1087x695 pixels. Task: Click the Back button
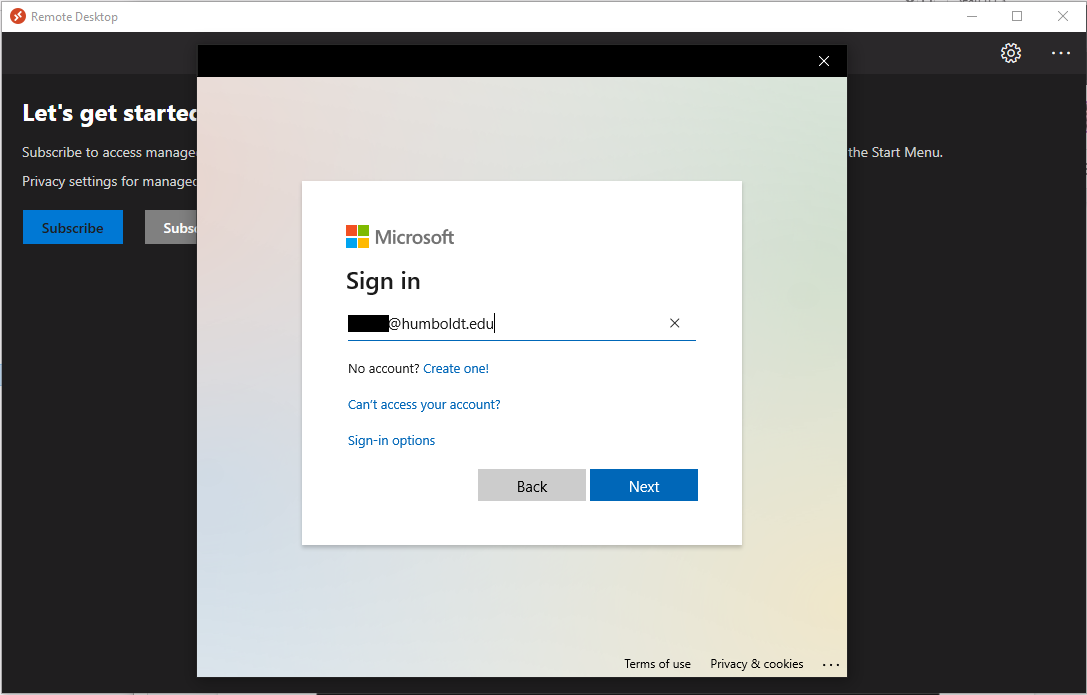pos(532,485)
